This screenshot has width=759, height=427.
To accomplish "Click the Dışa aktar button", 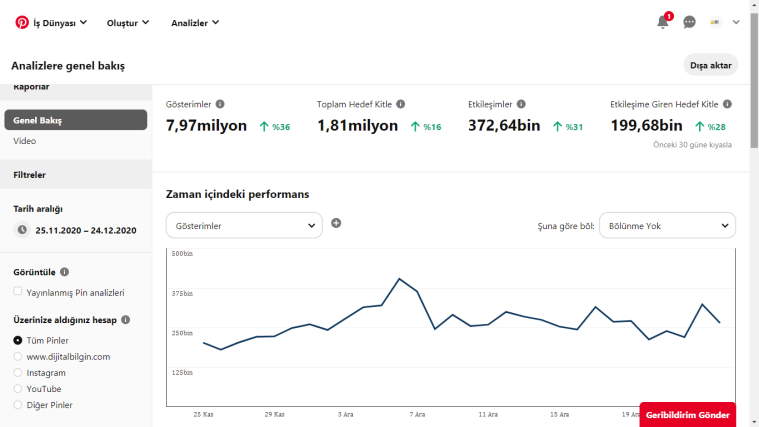I will (x=711, y=65).
